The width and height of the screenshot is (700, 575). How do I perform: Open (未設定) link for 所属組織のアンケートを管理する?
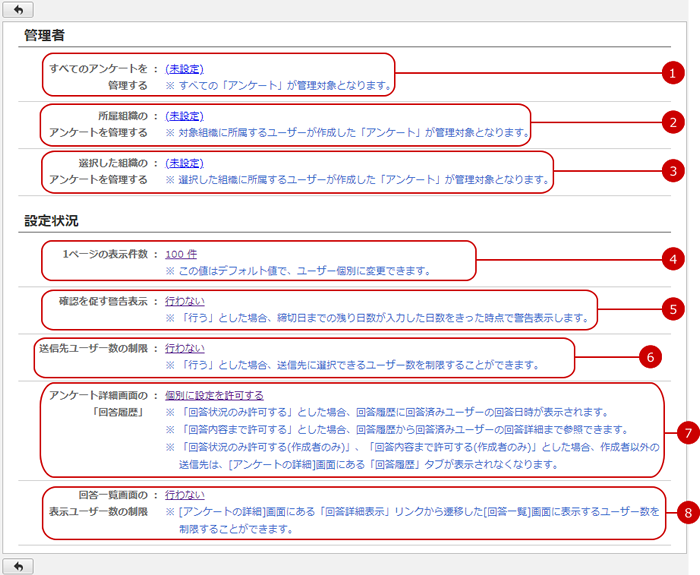(x=184, y=116)
